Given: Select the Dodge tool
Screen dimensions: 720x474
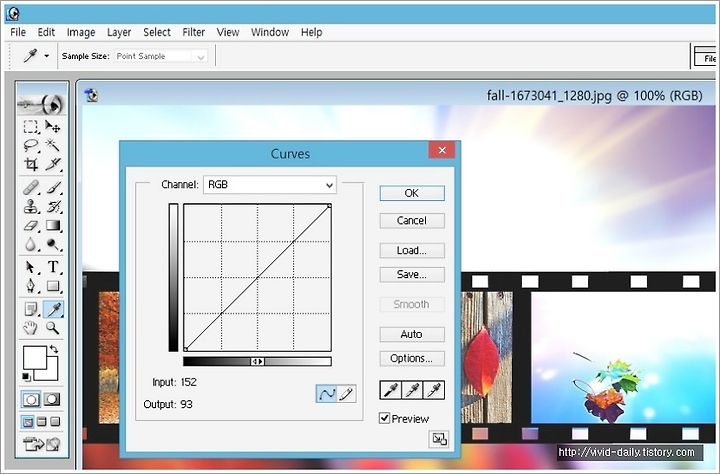Looking at the screenshot, I should (52, 244).
